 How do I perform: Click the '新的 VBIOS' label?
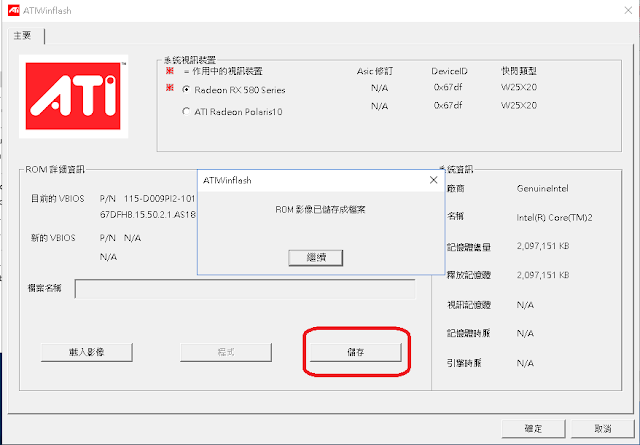point(53,238)
